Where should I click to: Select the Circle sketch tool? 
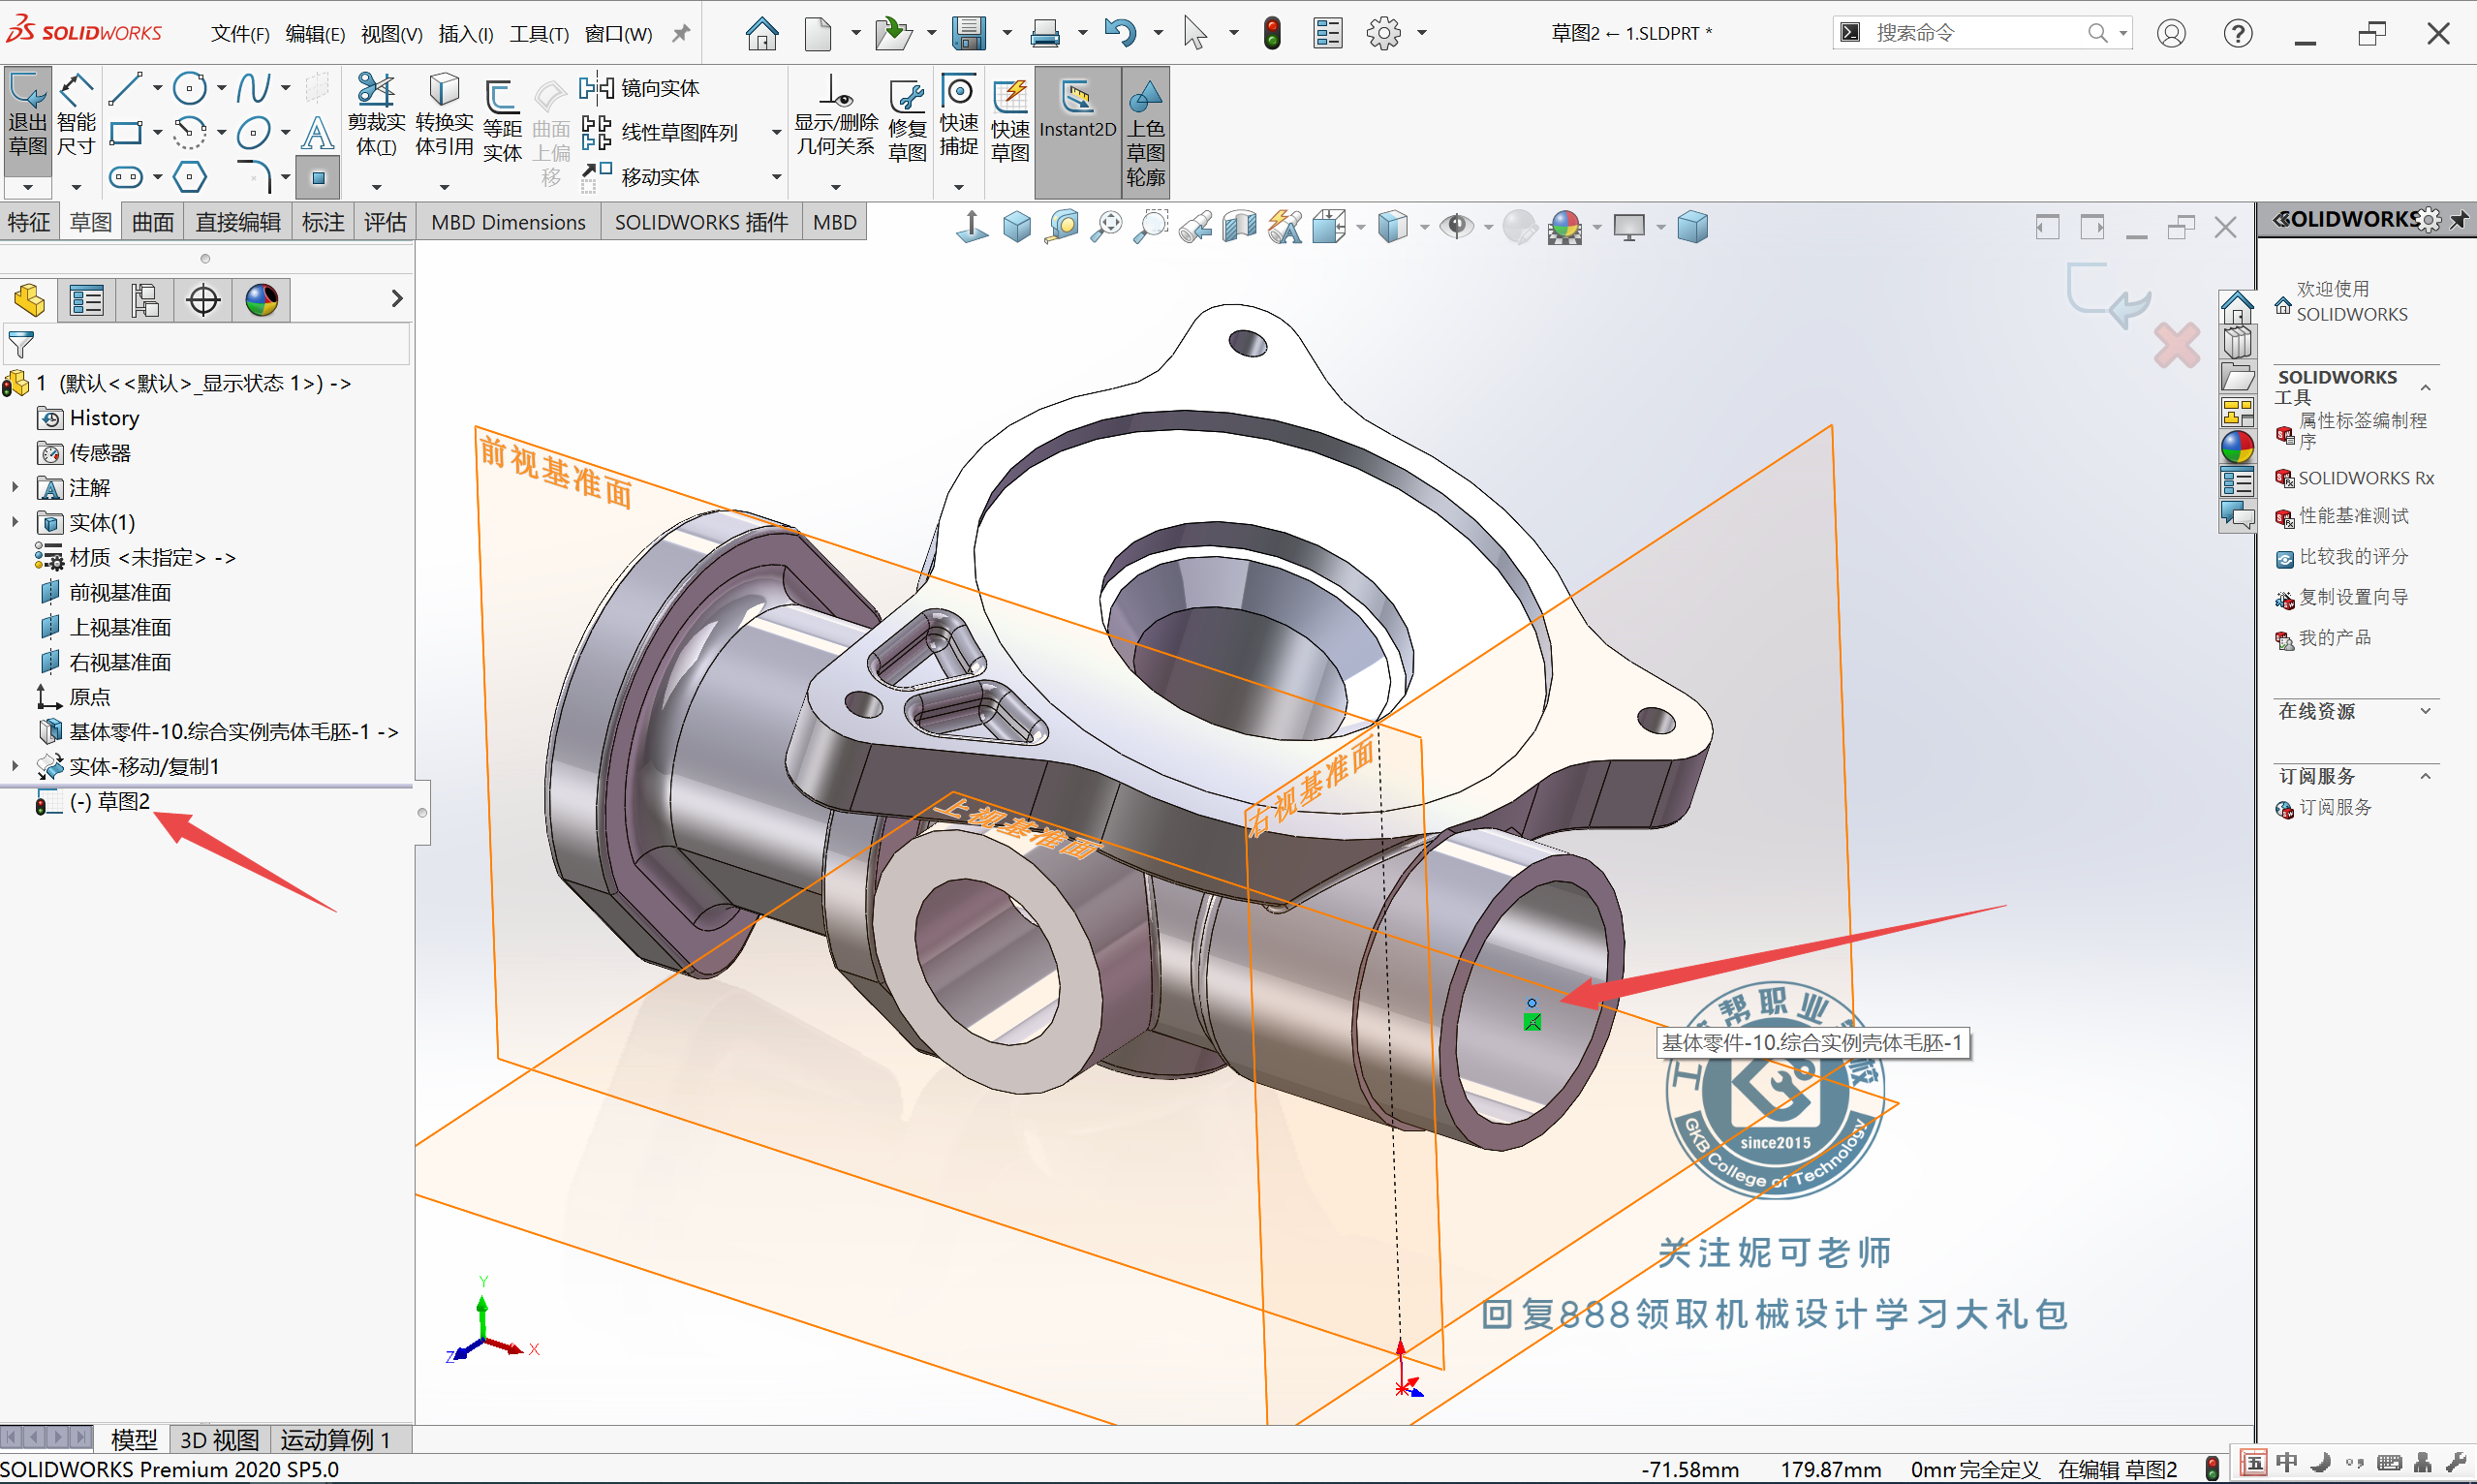point(189,88)
